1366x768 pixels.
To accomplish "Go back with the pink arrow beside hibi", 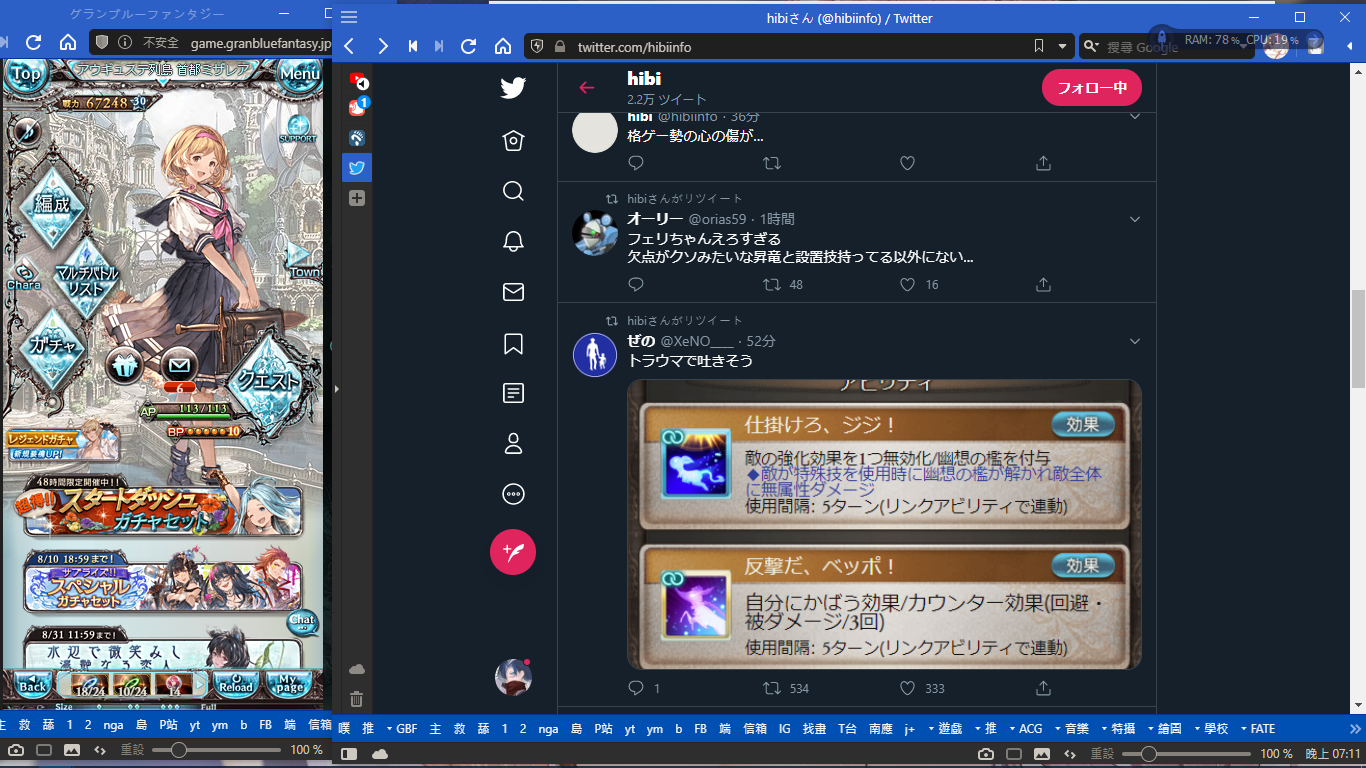I will tap(587, 87).
